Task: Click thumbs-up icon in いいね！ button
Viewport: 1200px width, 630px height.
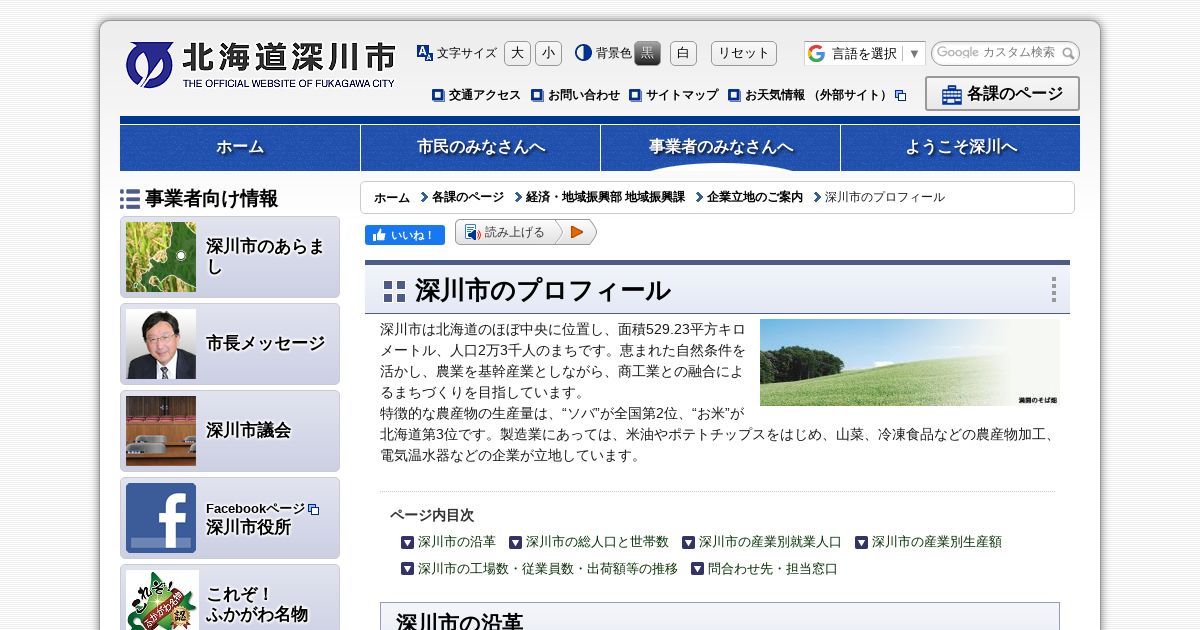Action: [379, 235]
